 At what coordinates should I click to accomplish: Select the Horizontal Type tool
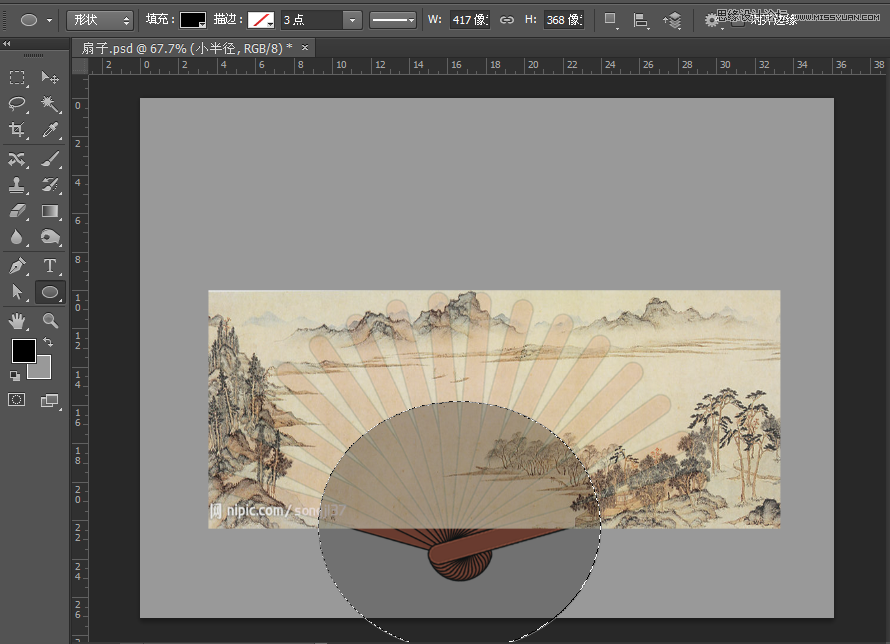[49, 266]
